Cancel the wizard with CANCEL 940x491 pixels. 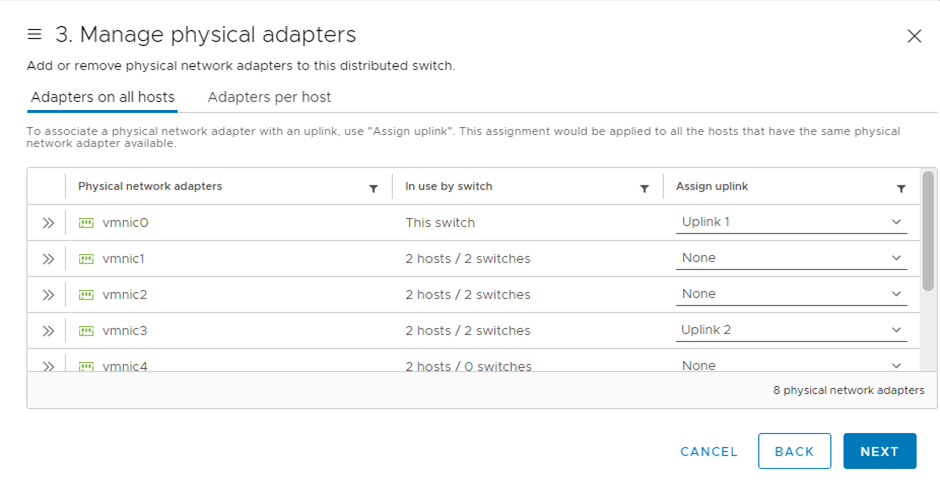(709, 452)
